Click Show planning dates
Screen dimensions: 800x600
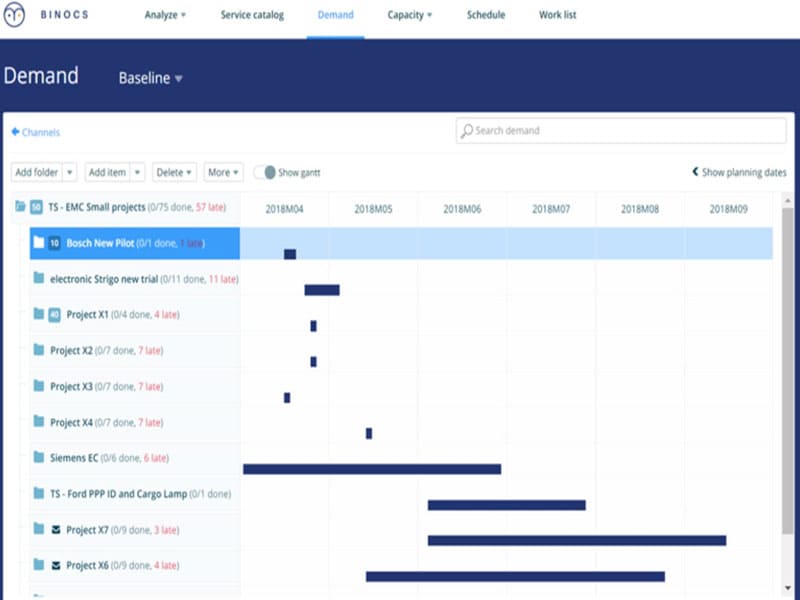(x=739, y=172)
